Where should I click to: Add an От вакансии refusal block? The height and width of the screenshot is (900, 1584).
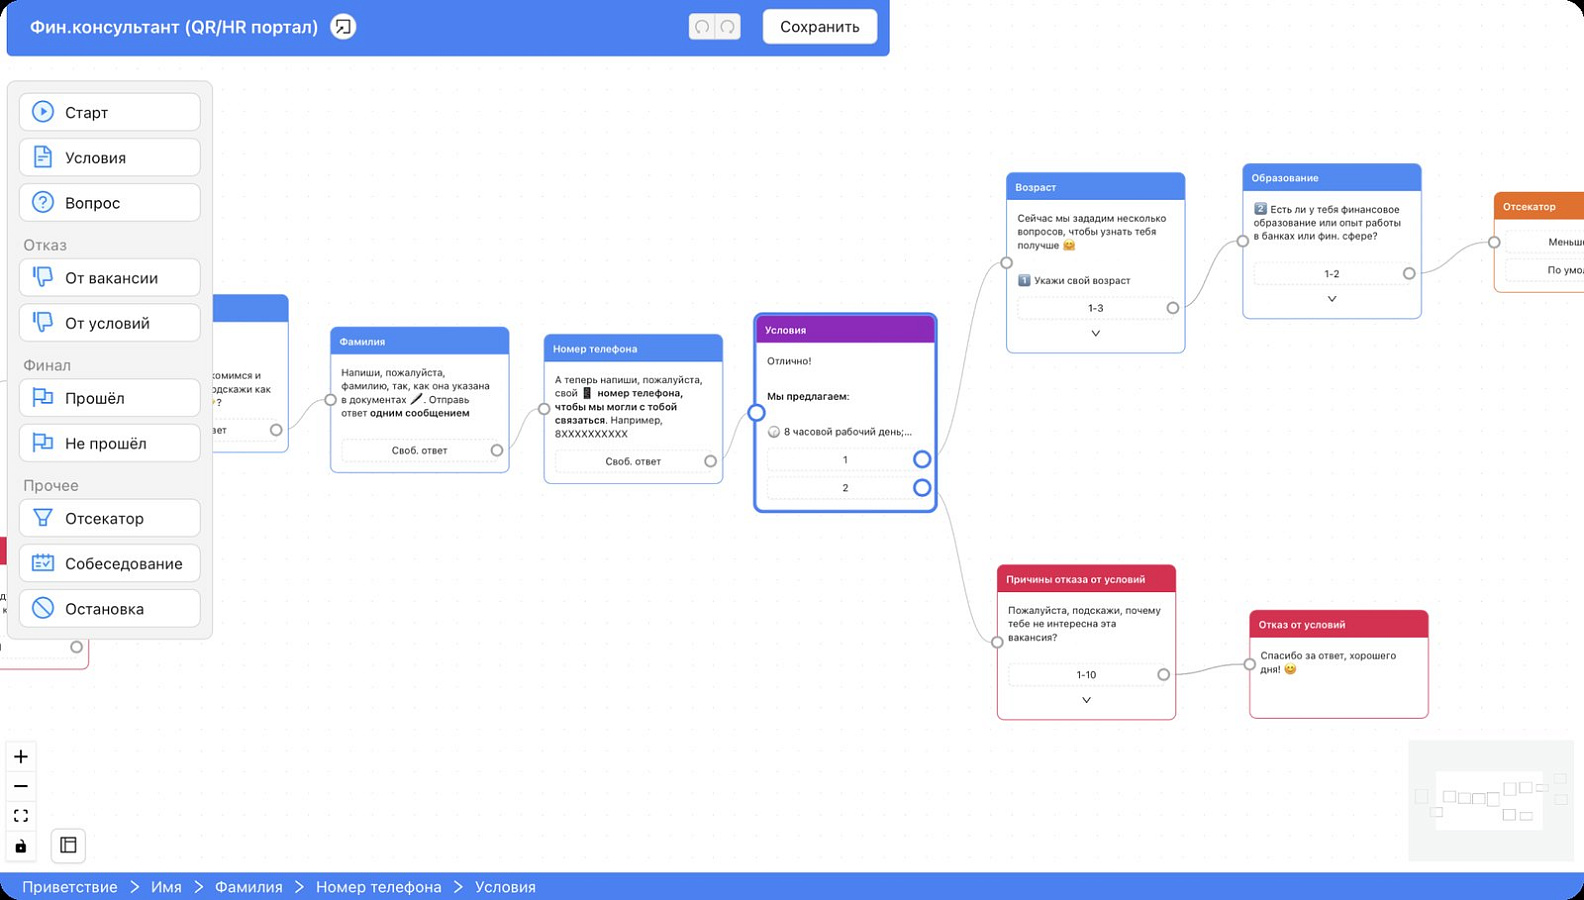[110, 277]
